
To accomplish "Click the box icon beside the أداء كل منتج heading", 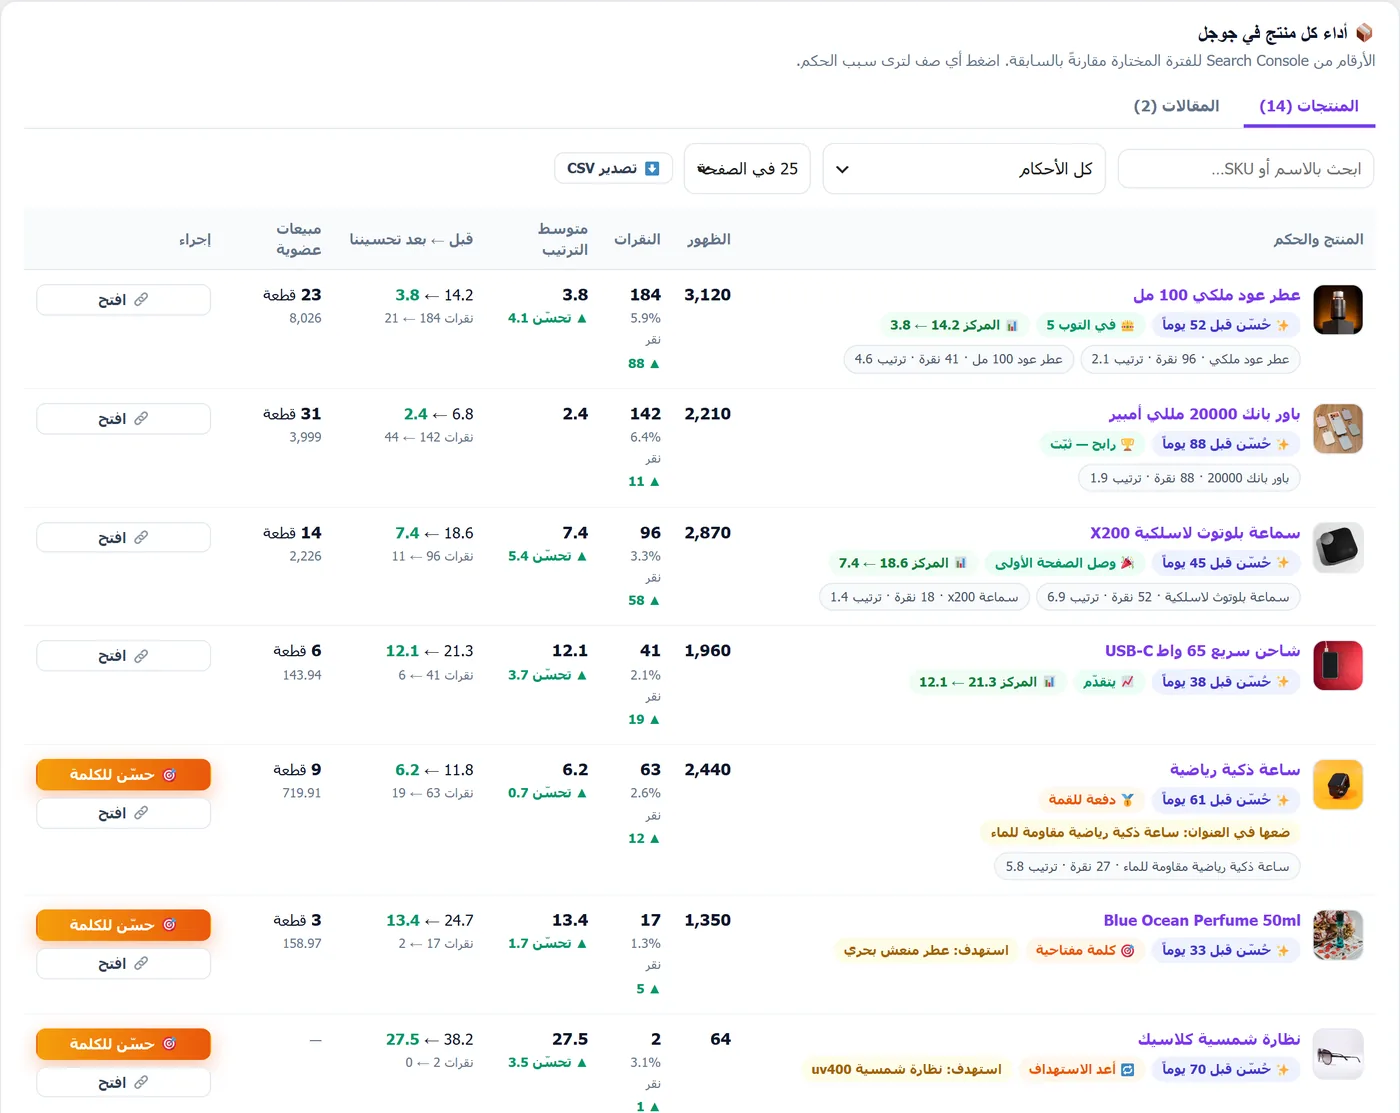I will click(x=1364, y=33).
